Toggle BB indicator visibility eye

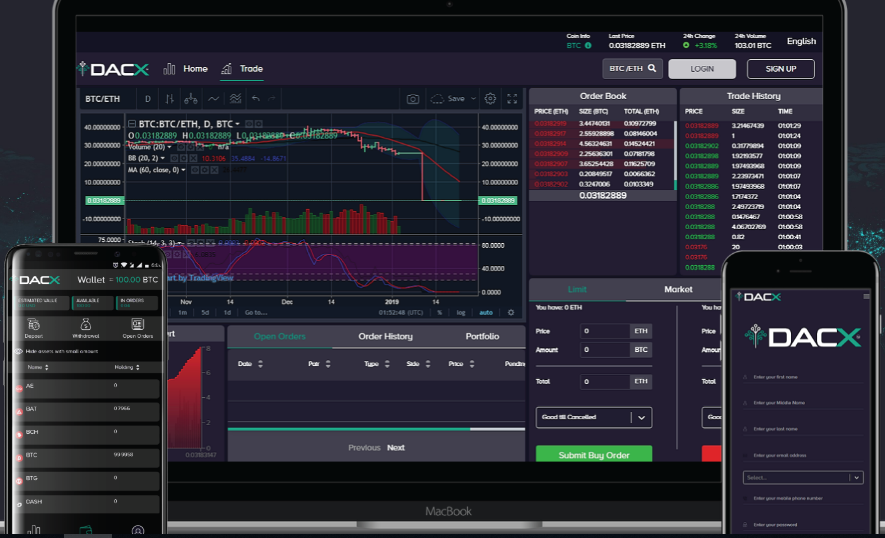tap(174, 159)
